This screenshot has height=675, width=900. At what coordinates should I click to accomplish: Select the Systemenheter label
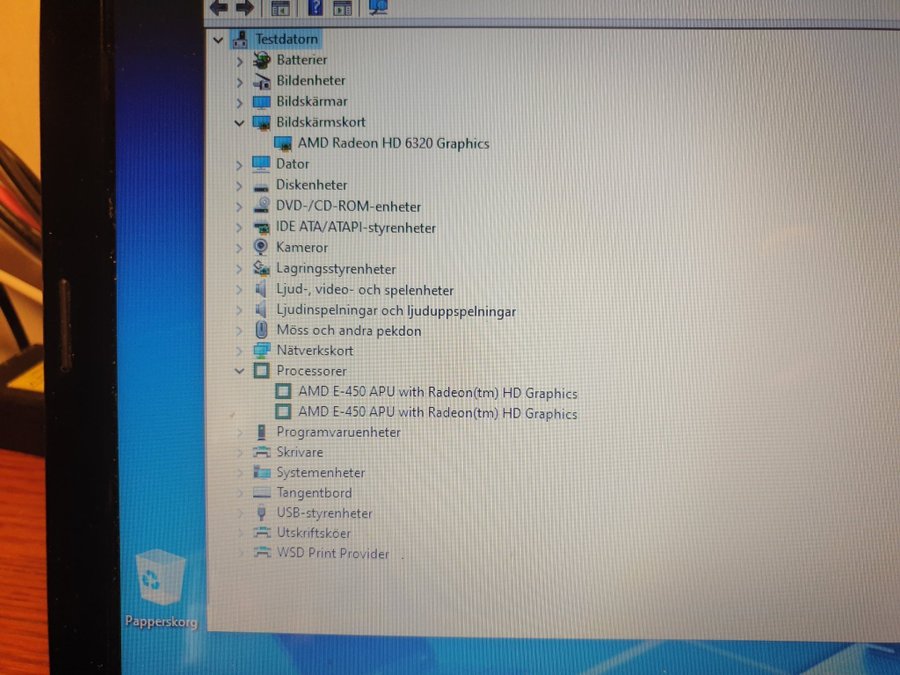[x=321, y=472]
